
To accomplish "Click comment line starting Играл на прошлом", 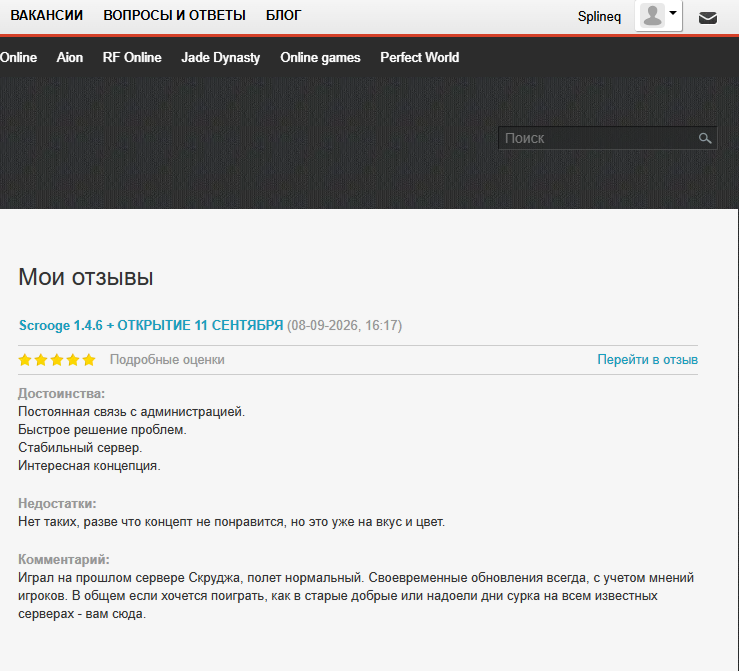I will (x=356, y=578).
